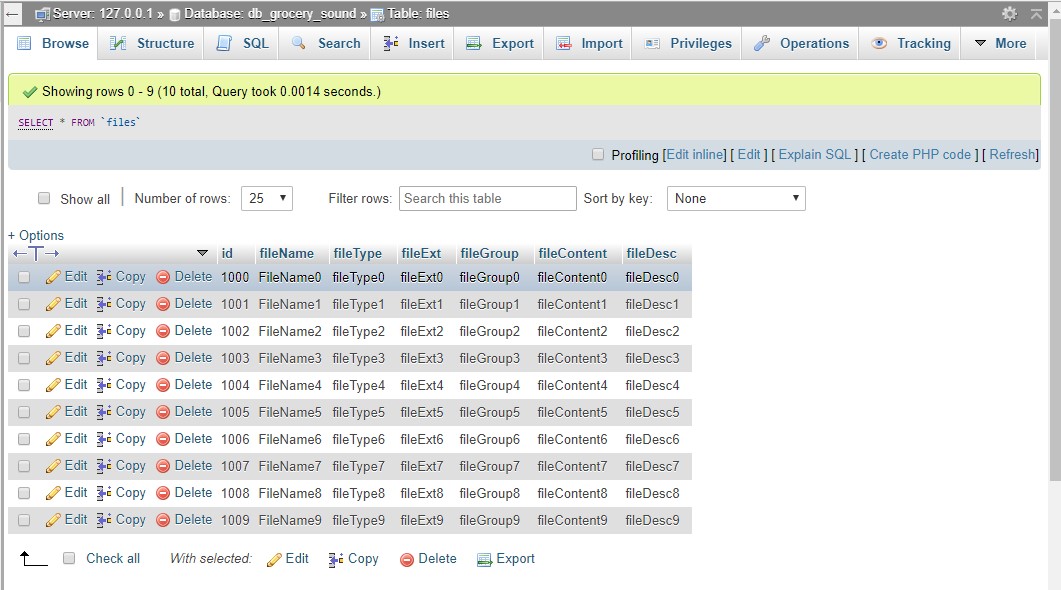Click the Search this table filter field

(487, 198)
